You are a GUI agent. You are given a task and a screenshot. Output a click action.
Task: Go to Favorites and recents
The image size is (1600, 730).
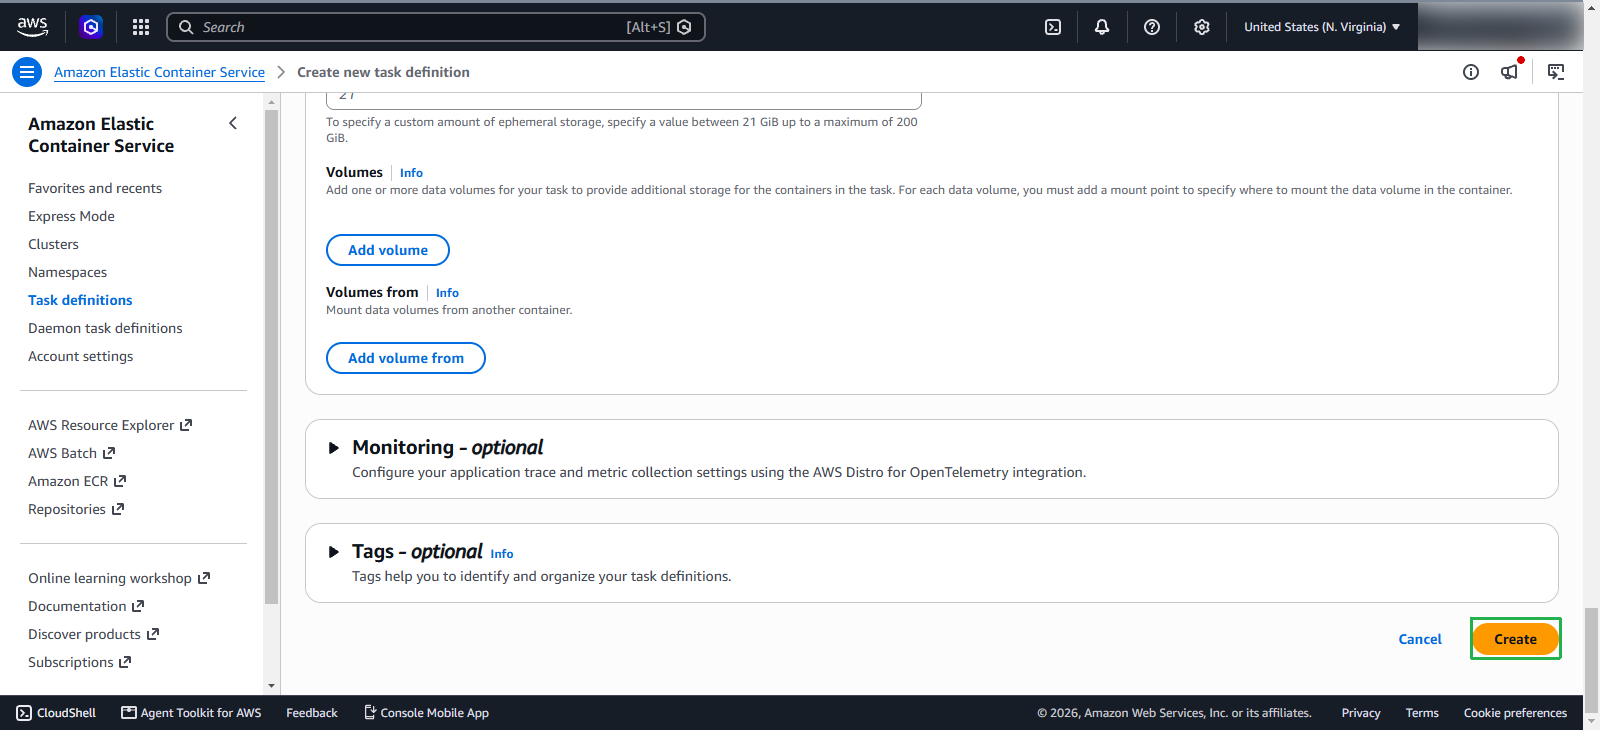95,188
